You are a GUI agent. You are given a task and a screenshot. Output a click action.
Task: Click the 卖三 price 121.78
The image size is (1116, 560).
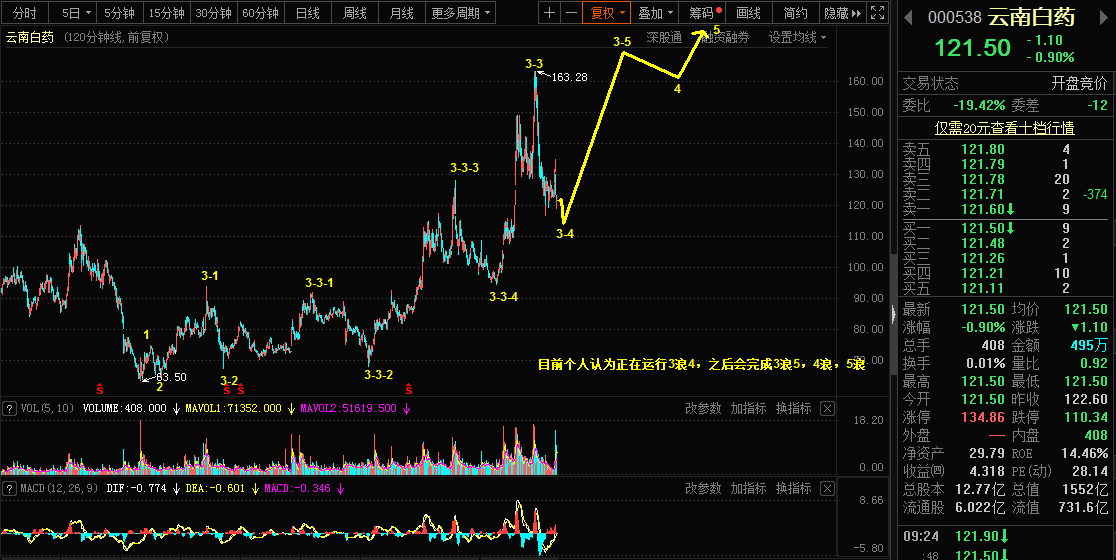click(983, 179)
